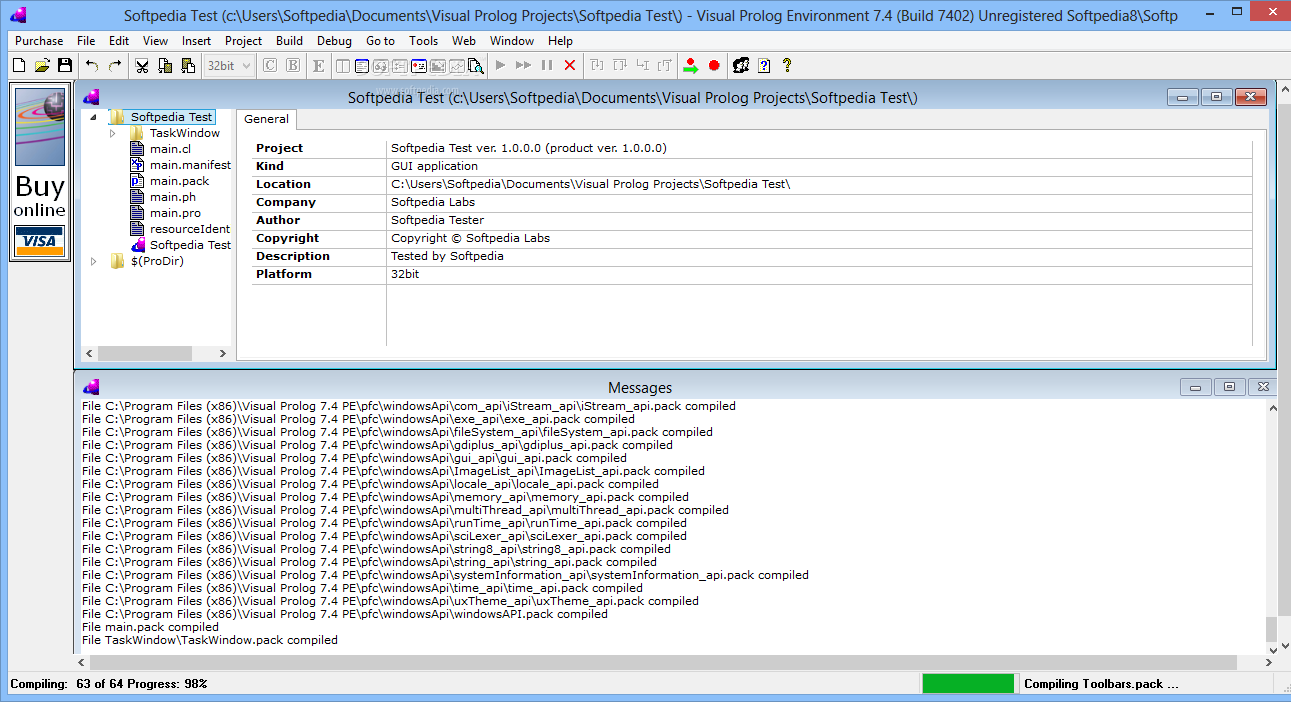1291x702 pixels.
Task: Click the browse magnifier document icon
Action: click(476, 66)
